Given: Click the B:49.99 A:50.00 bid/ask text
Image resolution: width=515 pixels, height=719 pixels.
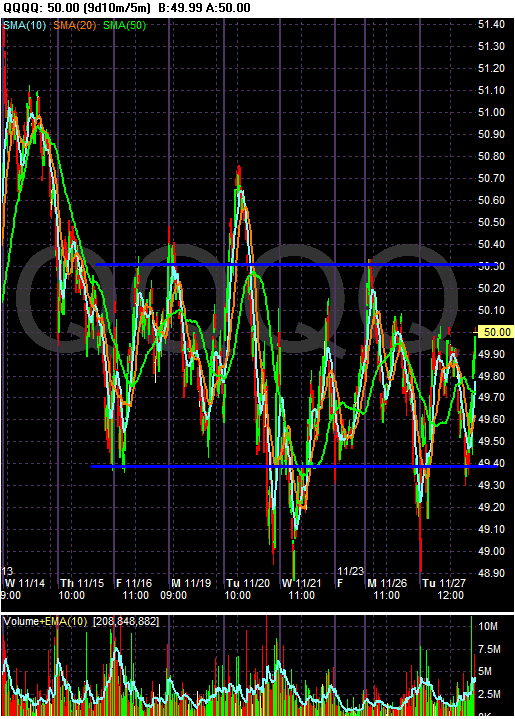Looking at the screenshot, I should [x=205, y=8].
